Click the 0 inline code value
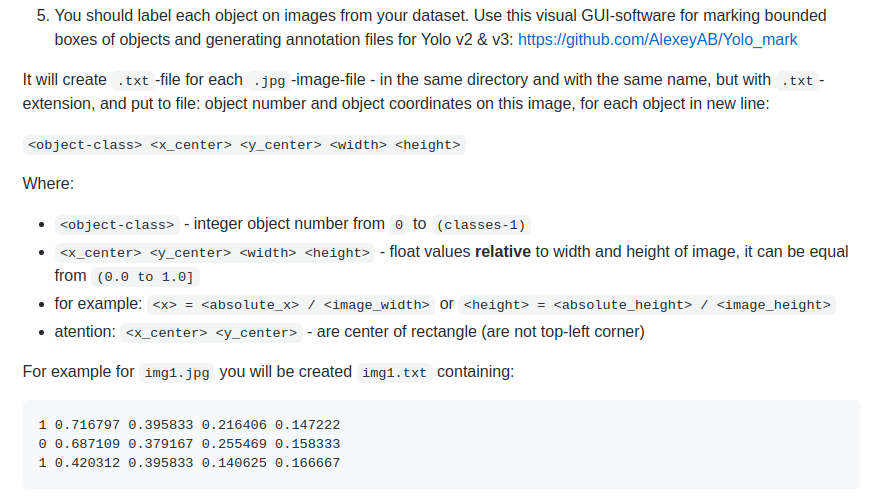 click(x=399, y=225)
